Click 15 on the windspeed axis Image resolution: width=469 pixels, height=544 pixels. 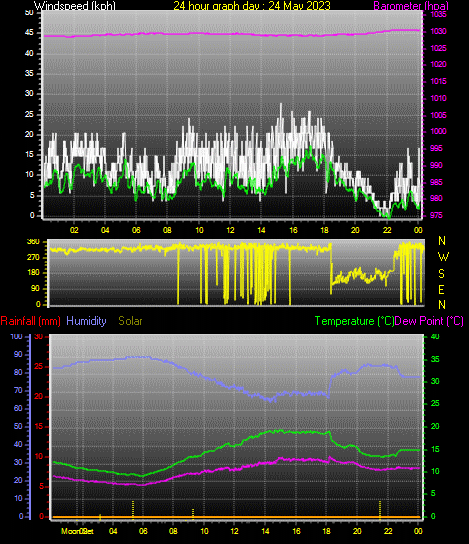pos(29,154)
